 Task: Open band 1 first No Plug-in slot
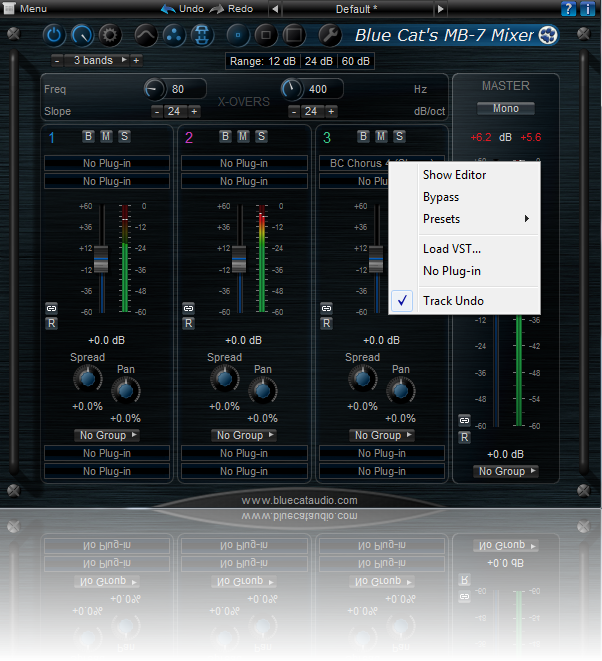tap(107, 163)
